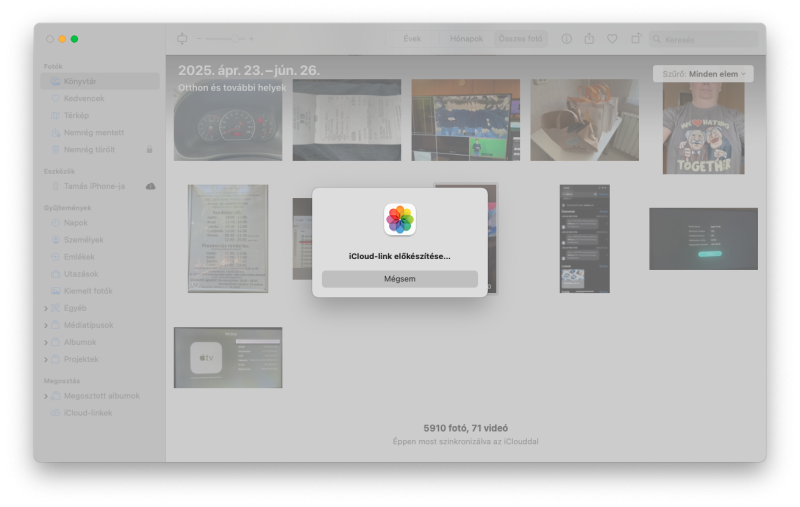This screenshot has height=507, width=800.
Task: Select the phone screenshot thumbnail
Action: pyautogui.click(x=585, y=239)
